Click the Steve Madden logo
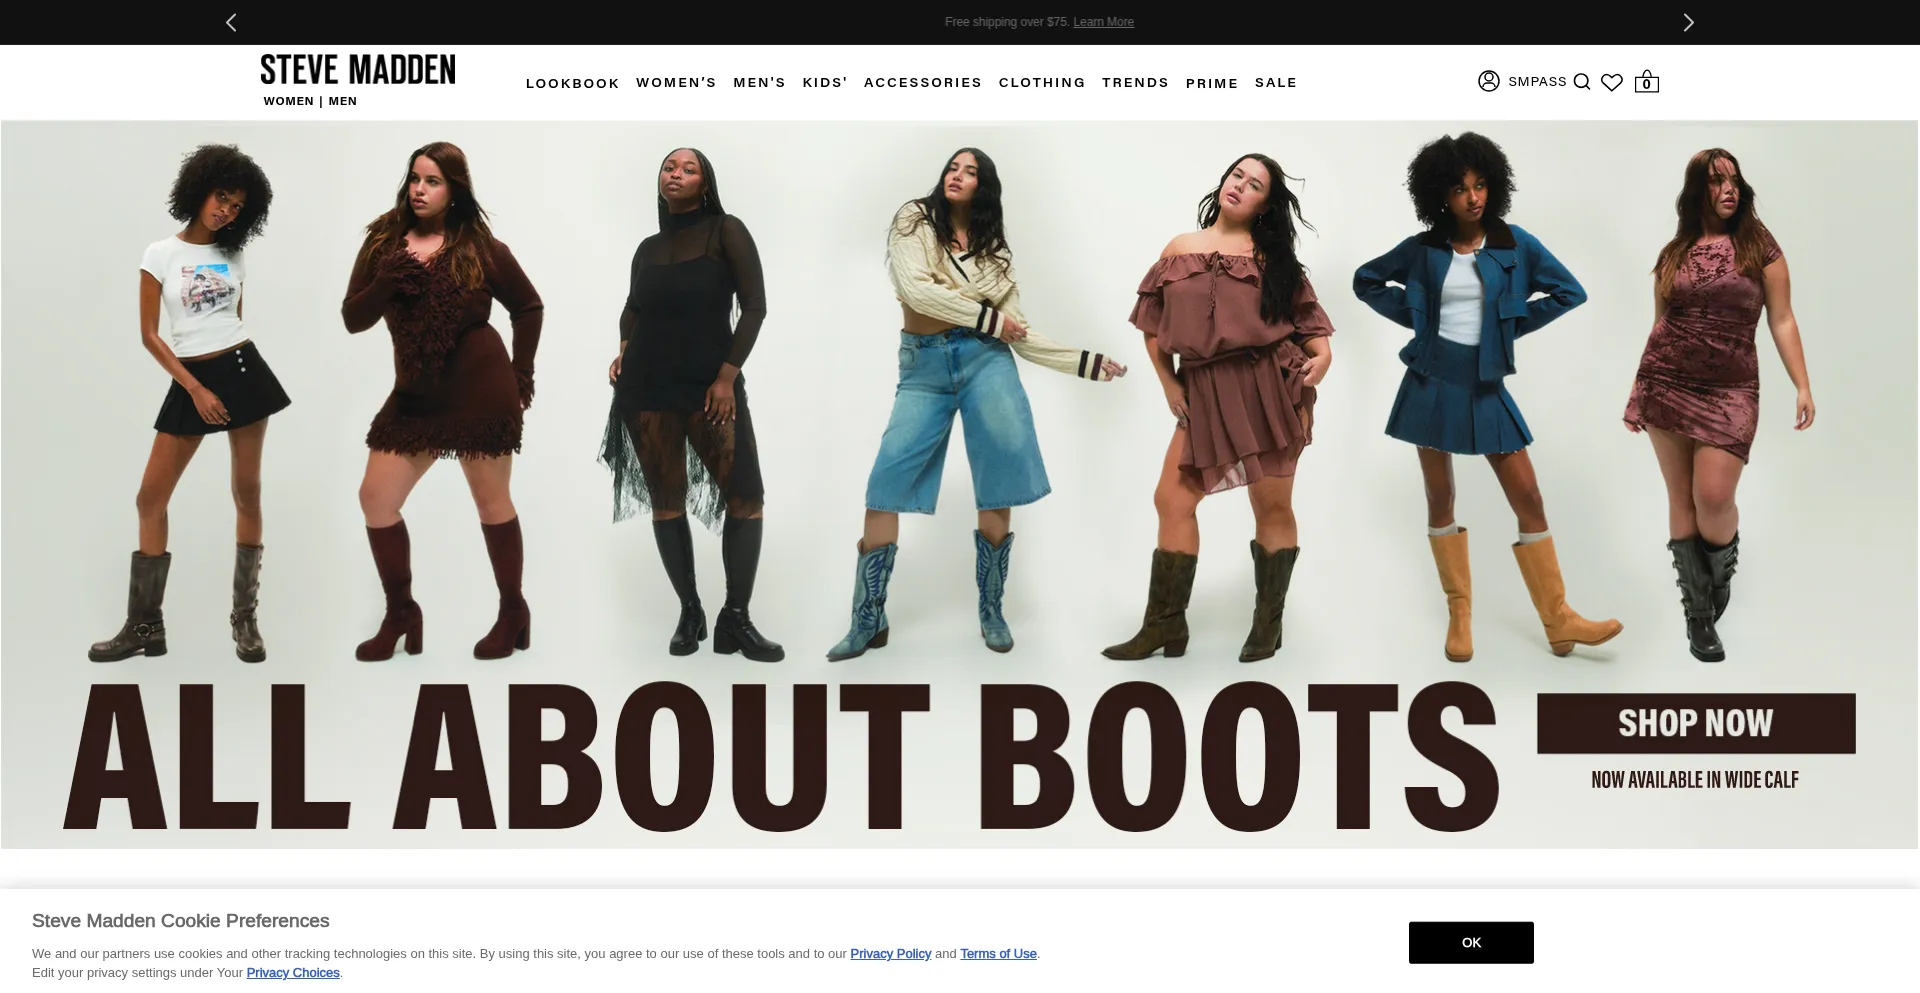The height and width of the screenshot is (993, 1920). (x=358, y=70)
